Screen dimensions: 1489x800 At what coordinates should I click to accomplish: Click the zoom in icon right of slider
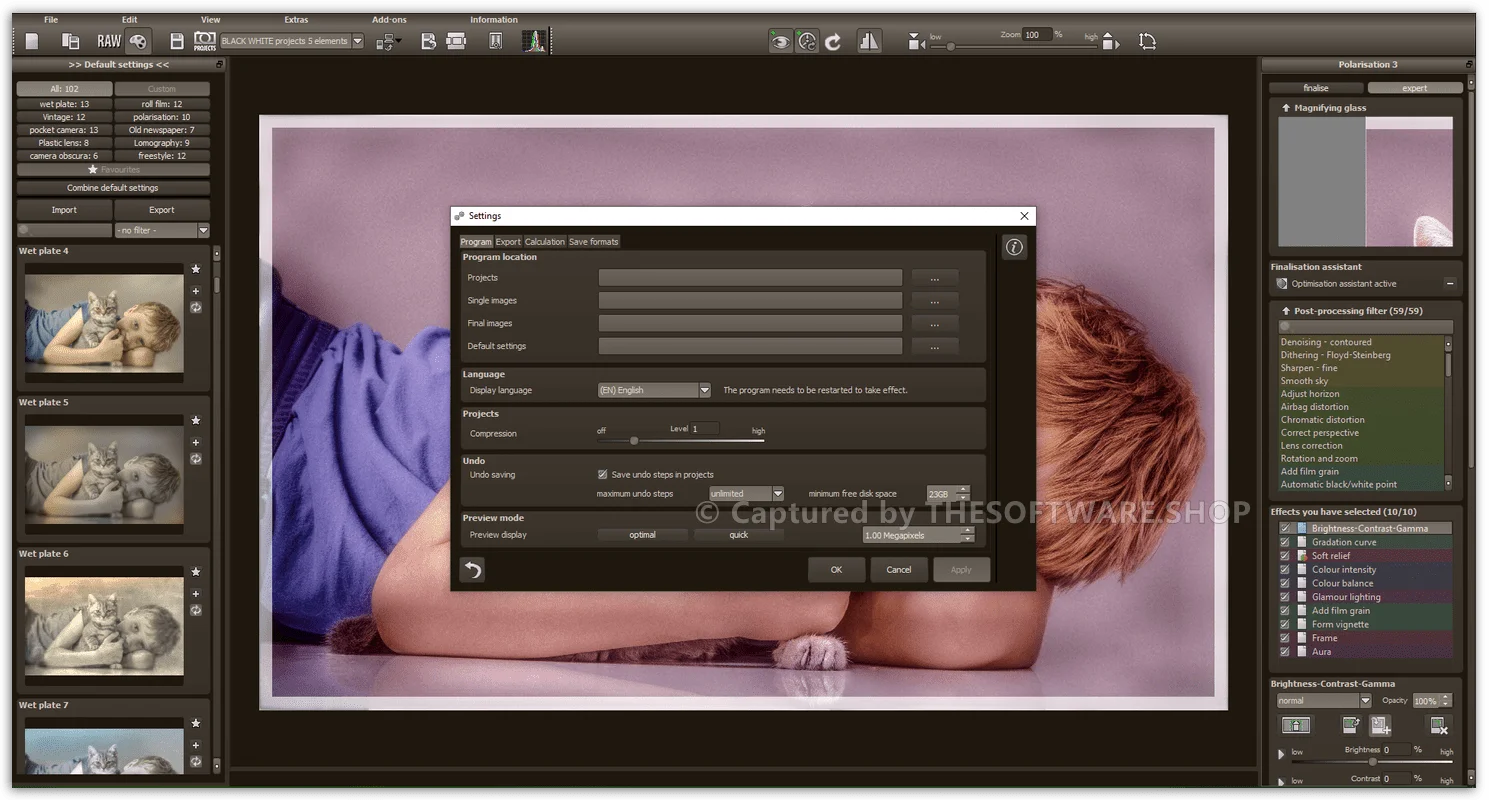point(1109,41)
